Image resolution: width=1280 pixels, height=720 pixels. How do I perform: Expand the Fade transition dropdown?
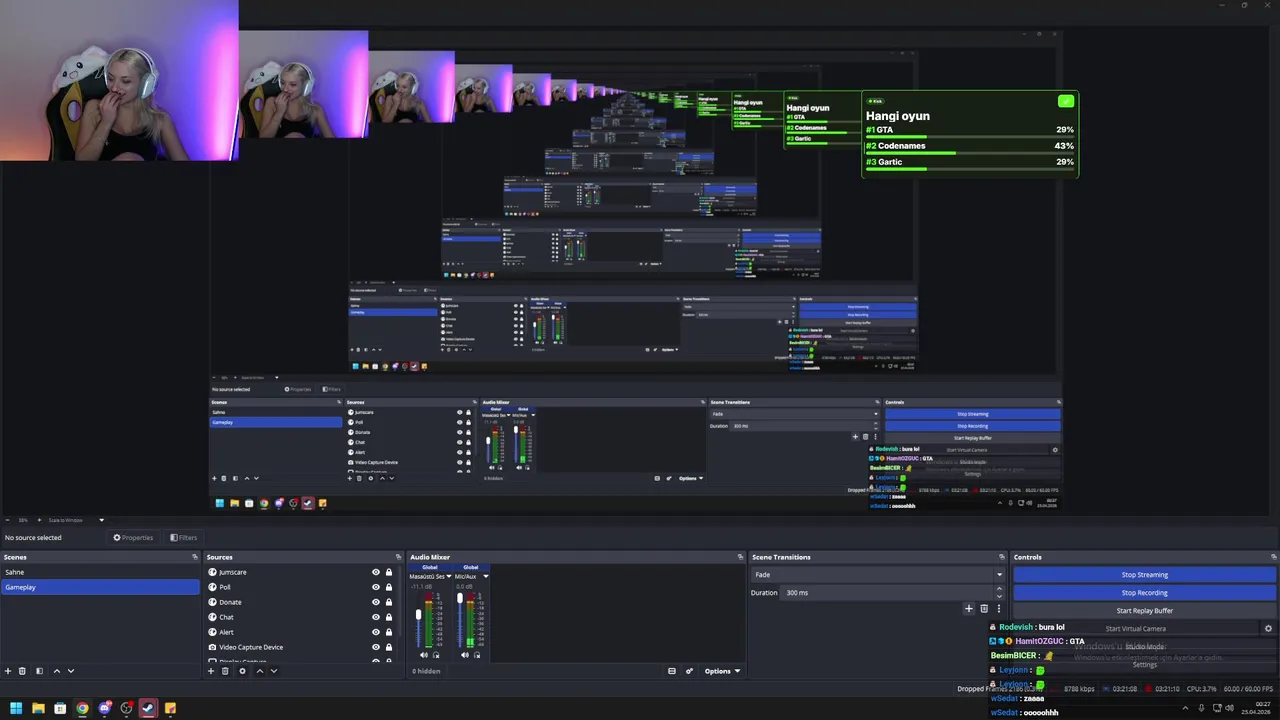(998, 575)
